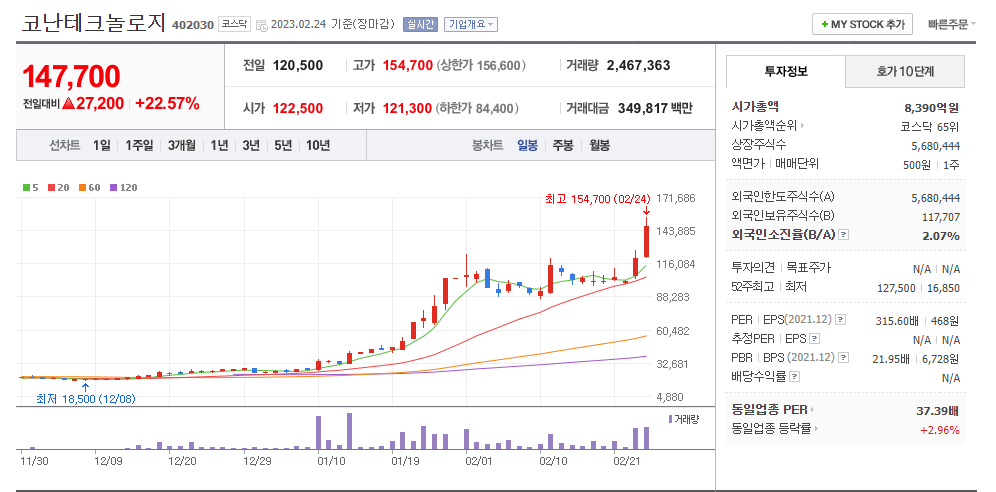The height and width of the screenshot is (492, 996).
Task: Click the 동일업종 등락률 value +2.96%
Action: click(x=940, y=430)
